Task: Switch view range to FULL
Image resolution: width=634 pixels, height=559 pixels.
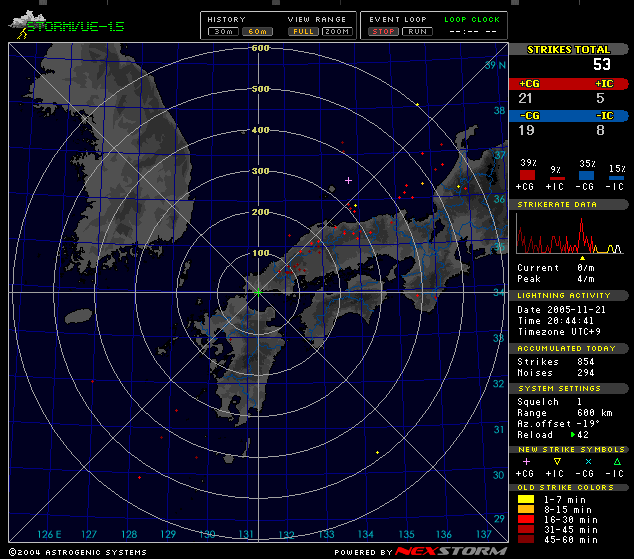Action: point(301,32)
